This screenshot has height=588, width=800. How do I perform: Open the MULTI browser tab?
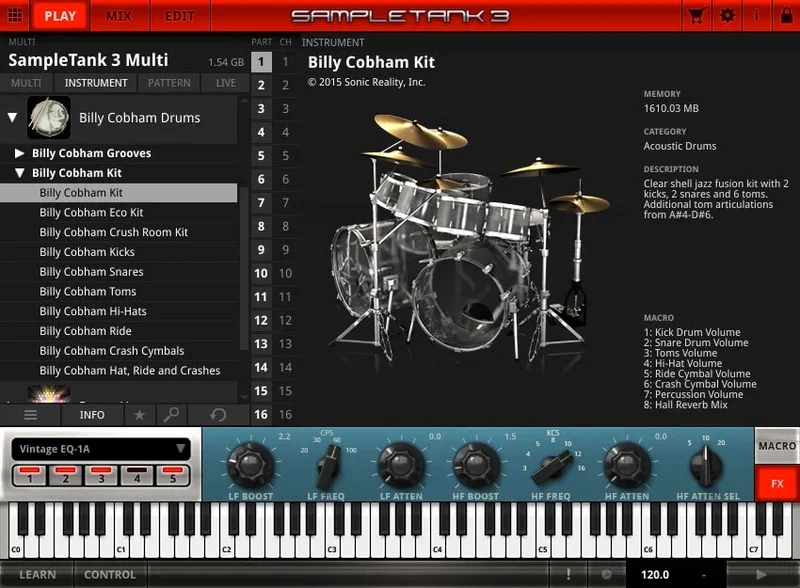click(26, 83)
